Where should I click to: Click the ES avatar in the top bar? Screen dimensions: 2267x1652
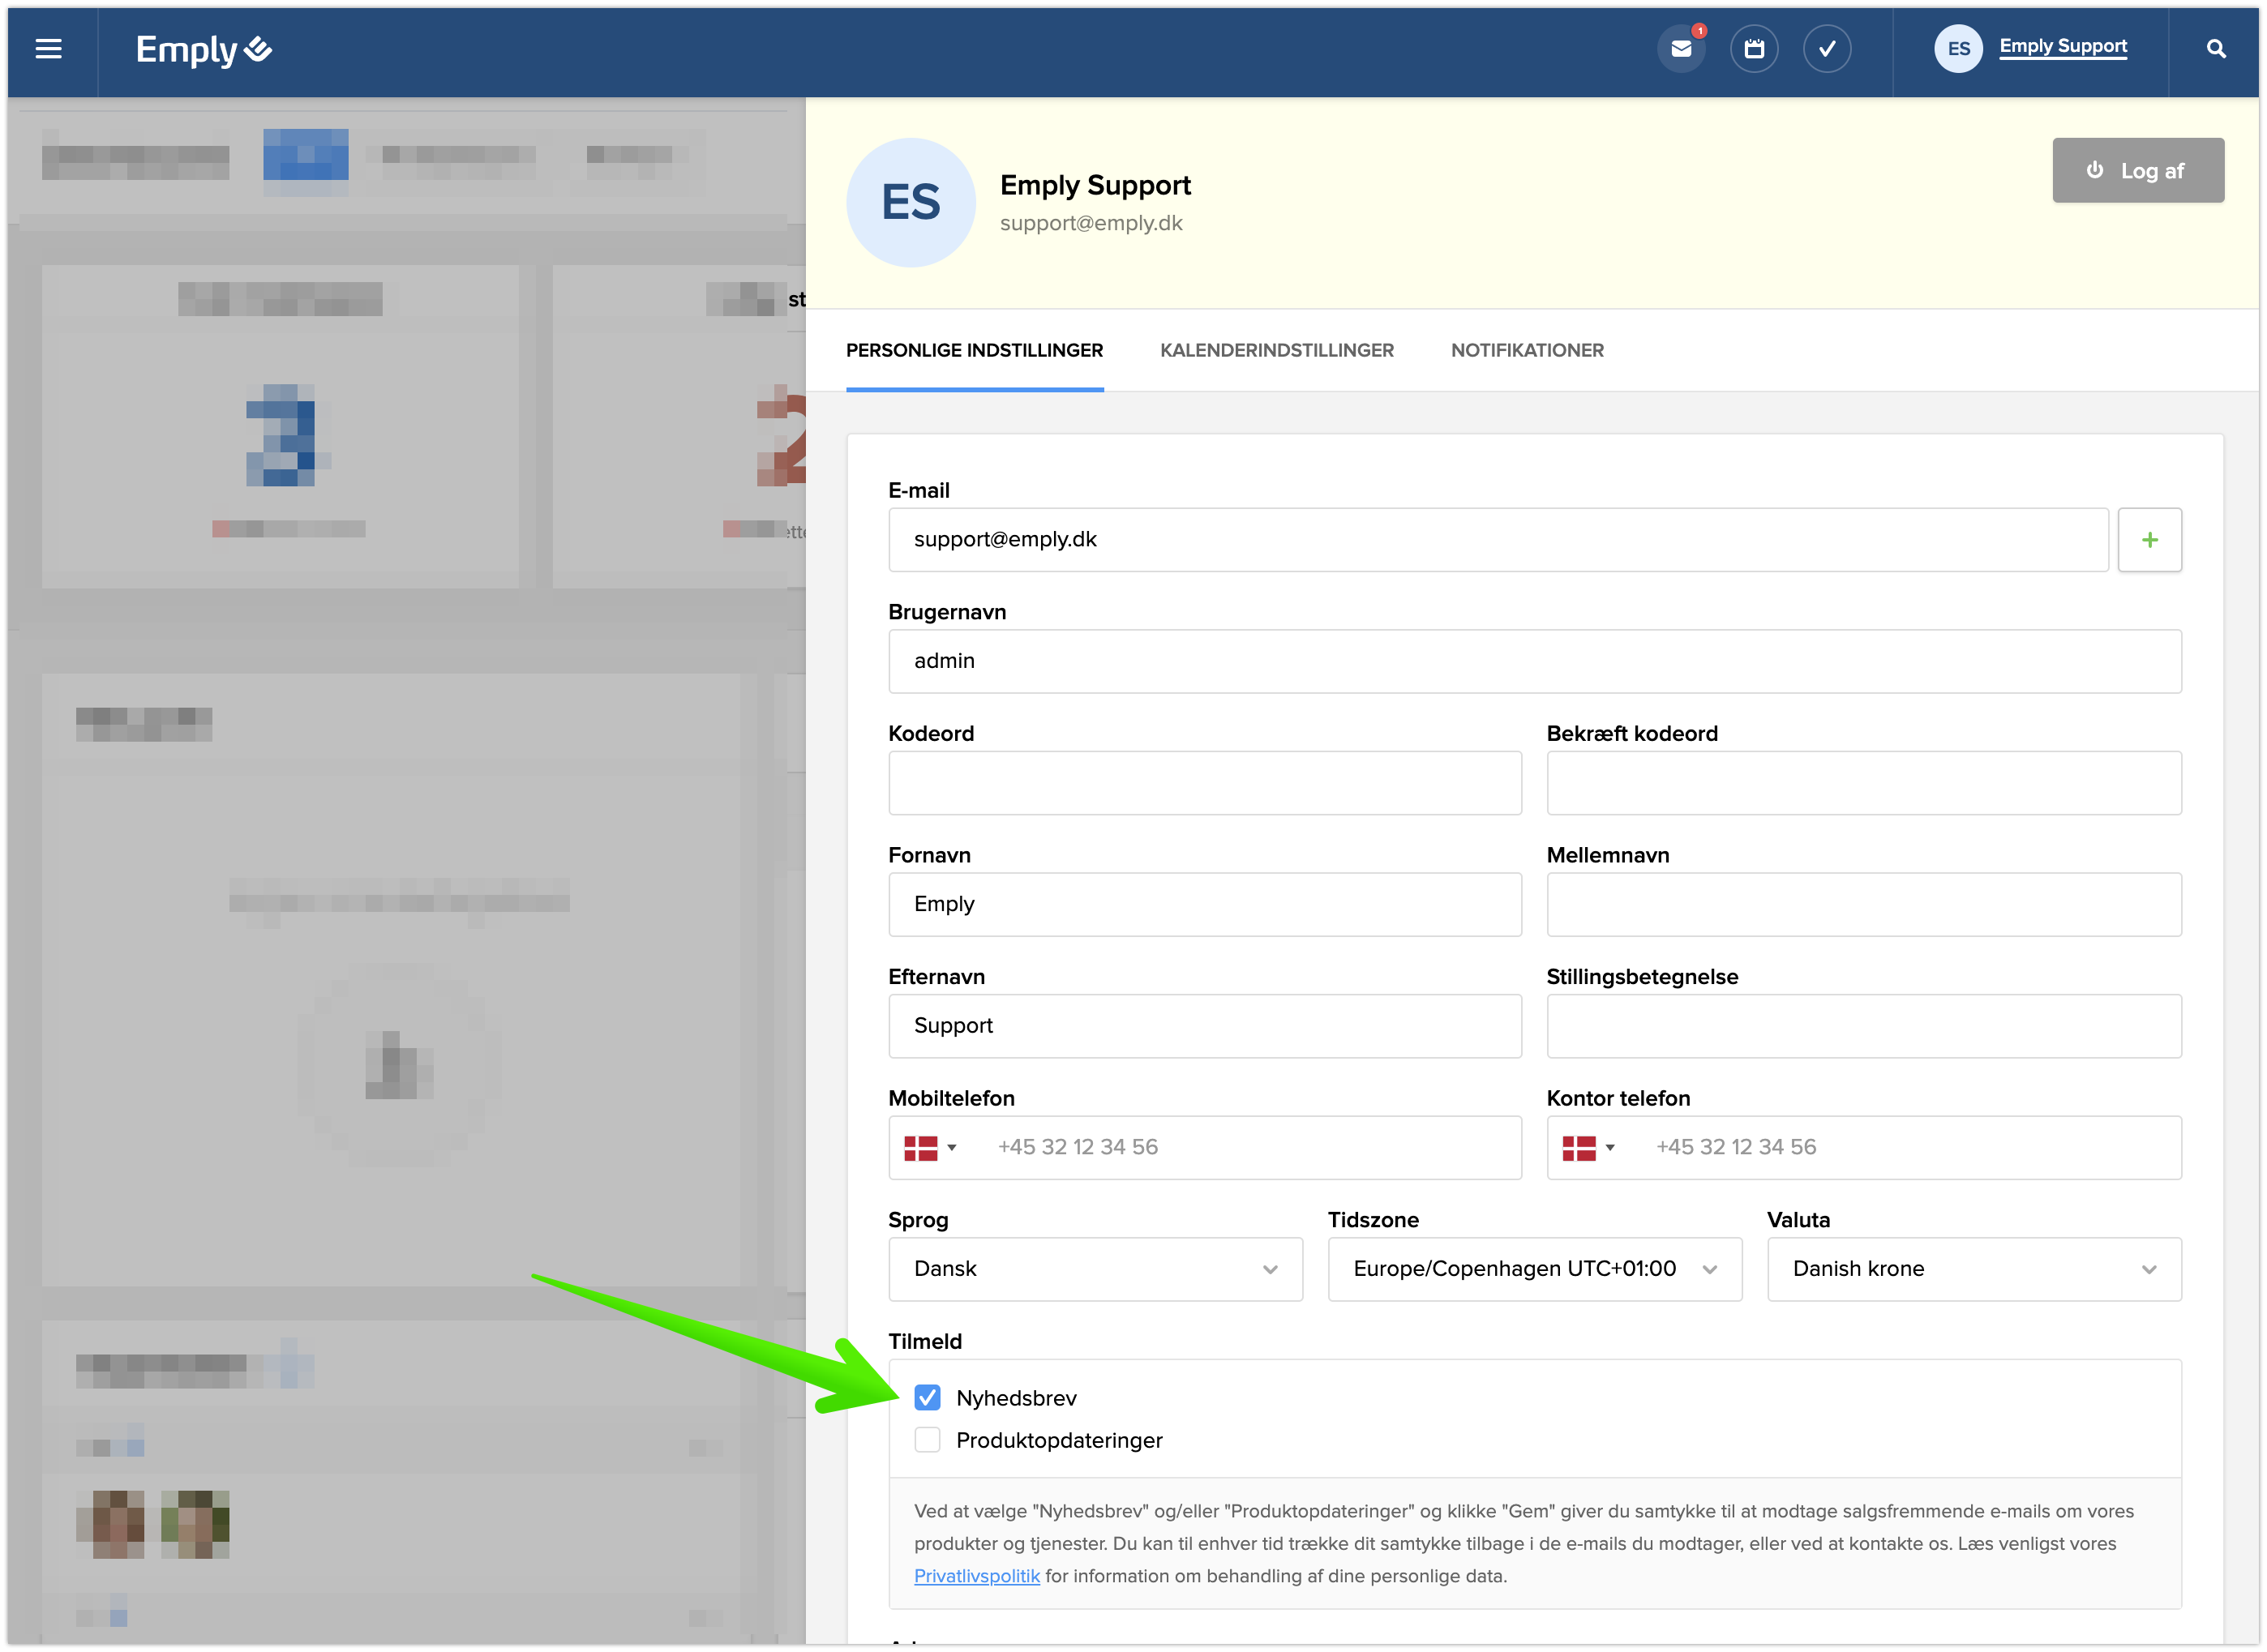[x=1958, y=49]
